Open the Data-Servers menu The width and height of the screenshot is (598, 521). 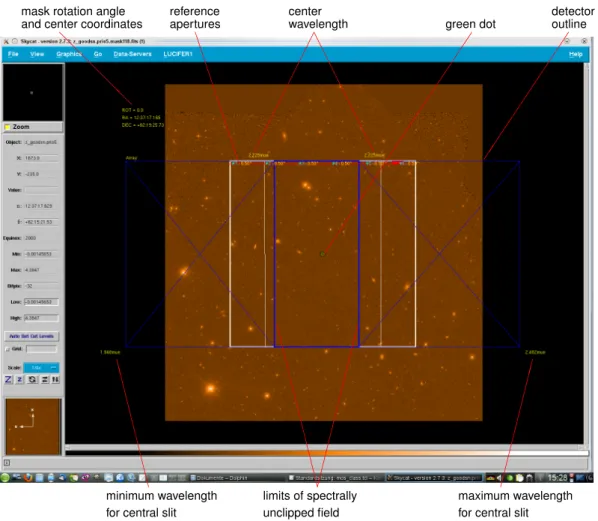[x=132, y=54]
